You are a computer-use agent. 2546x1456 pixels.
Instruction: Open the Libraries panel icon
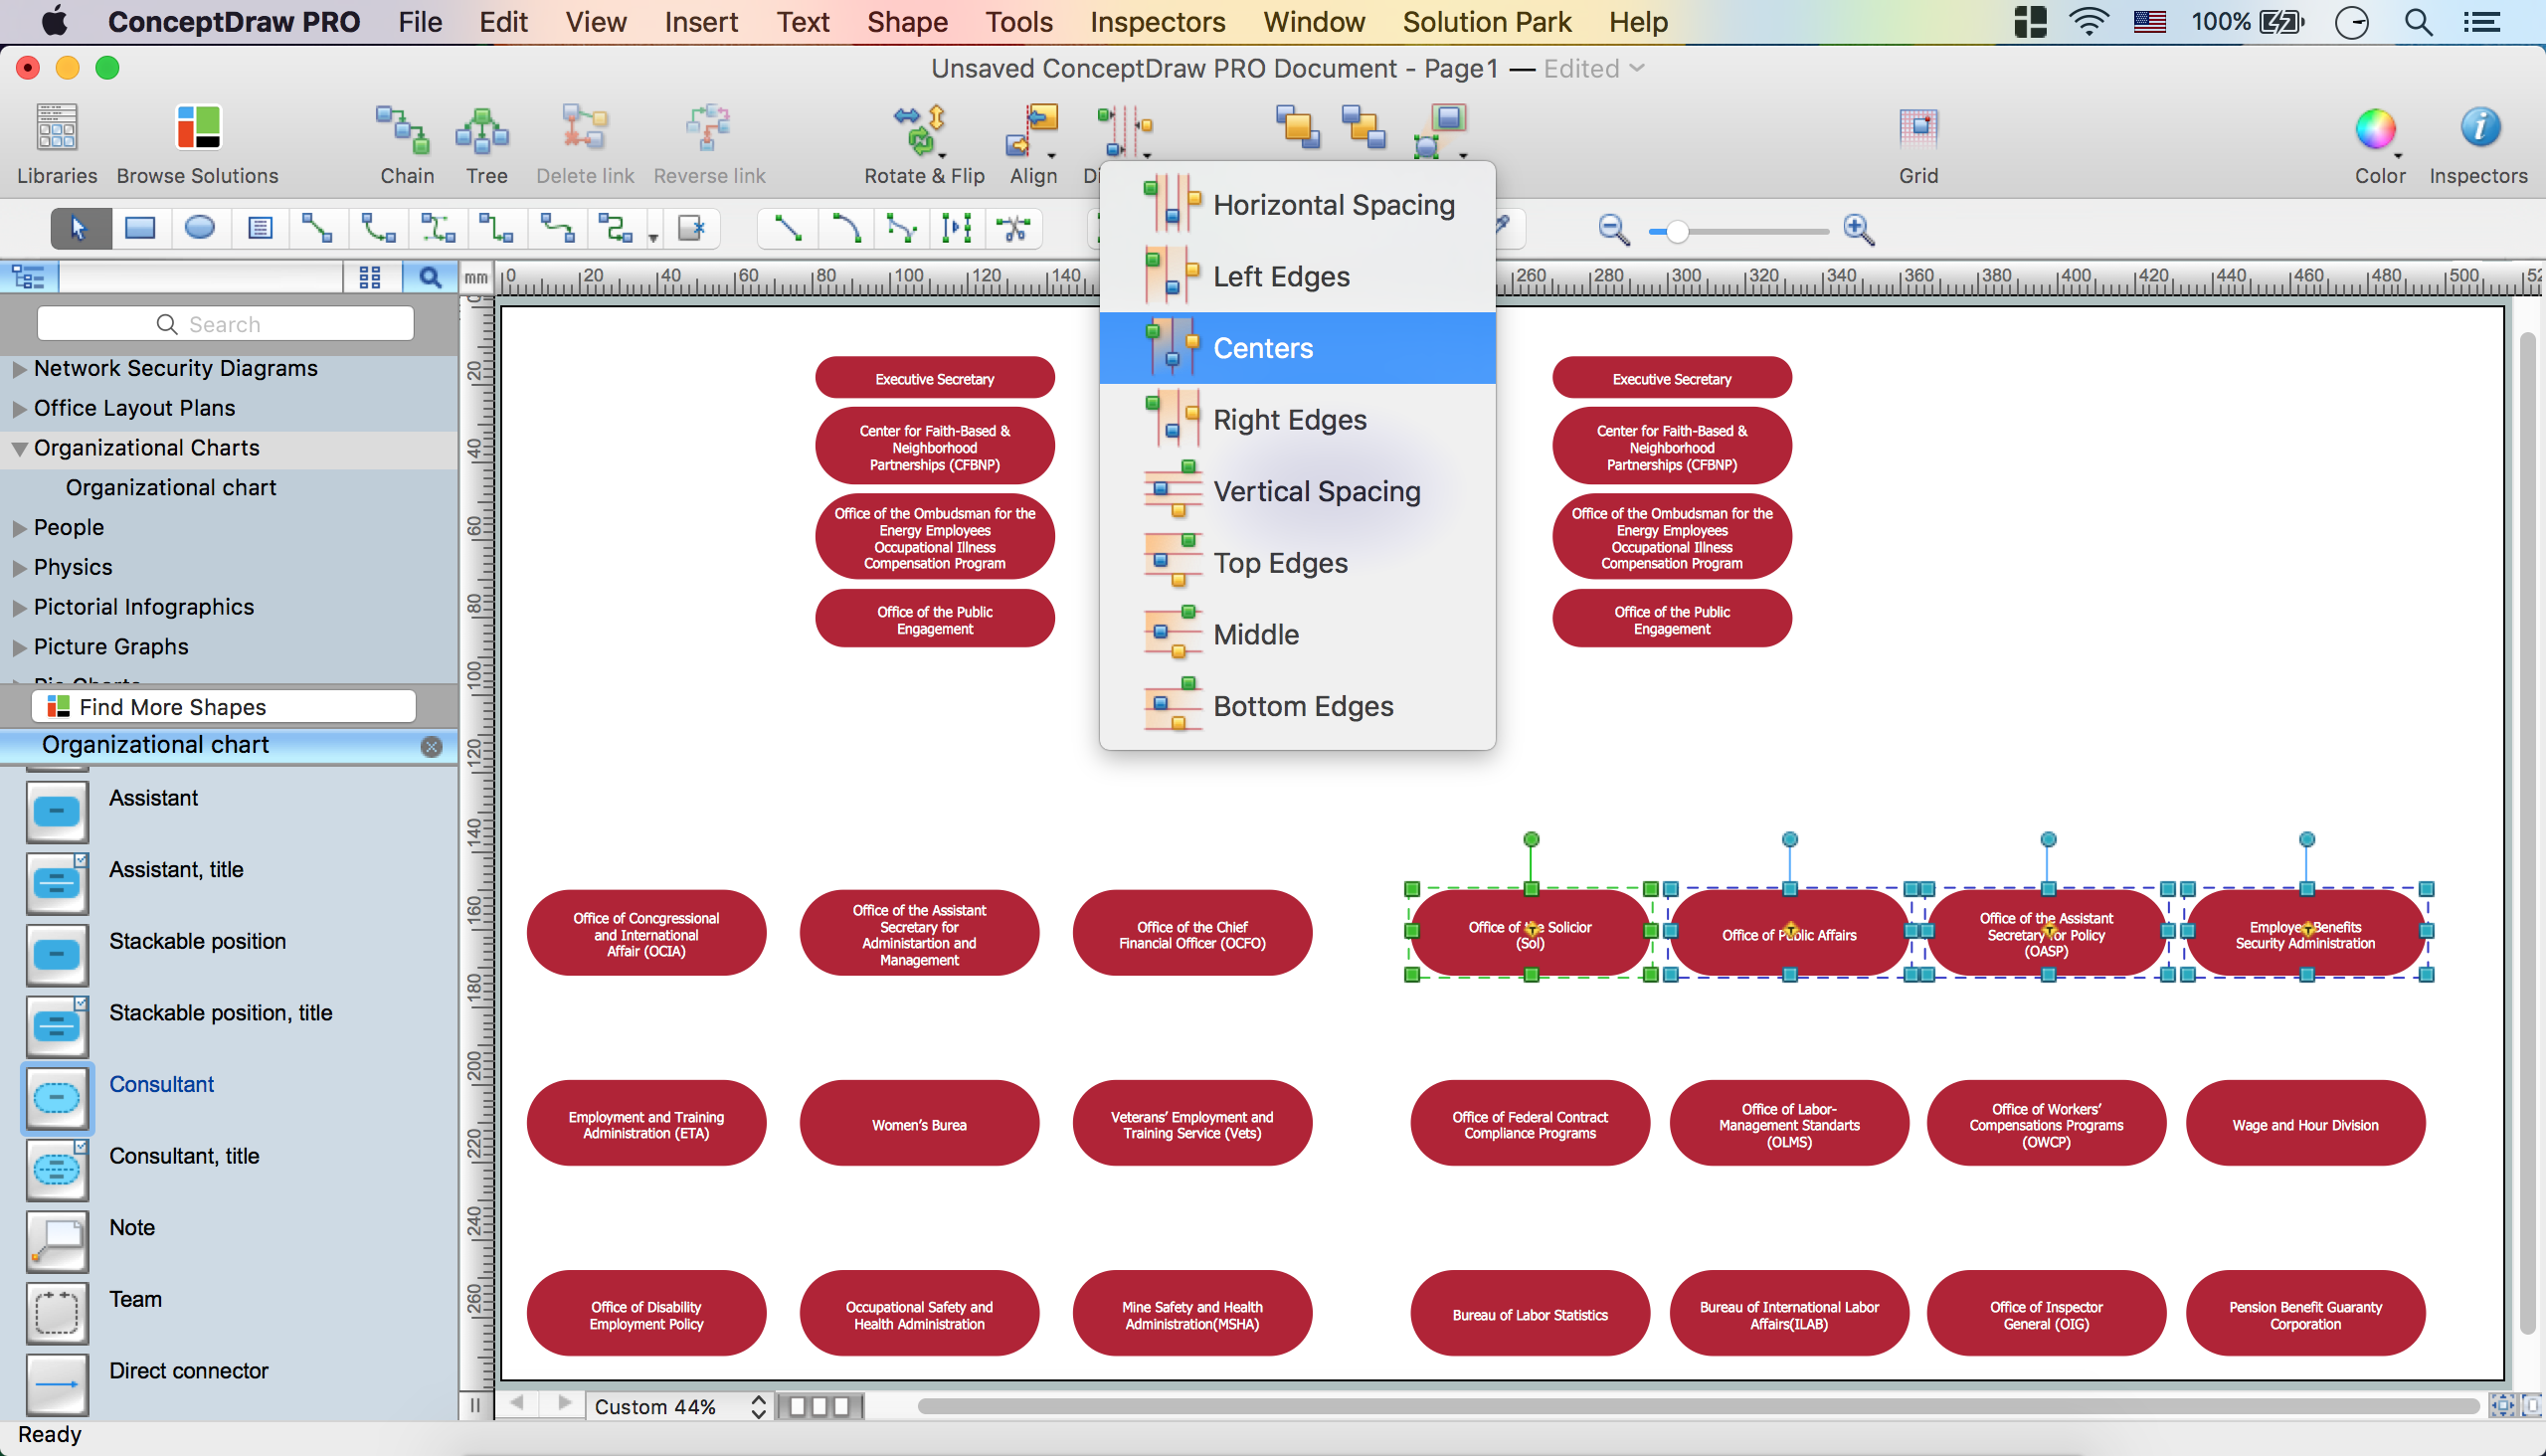tap(56, 128)
